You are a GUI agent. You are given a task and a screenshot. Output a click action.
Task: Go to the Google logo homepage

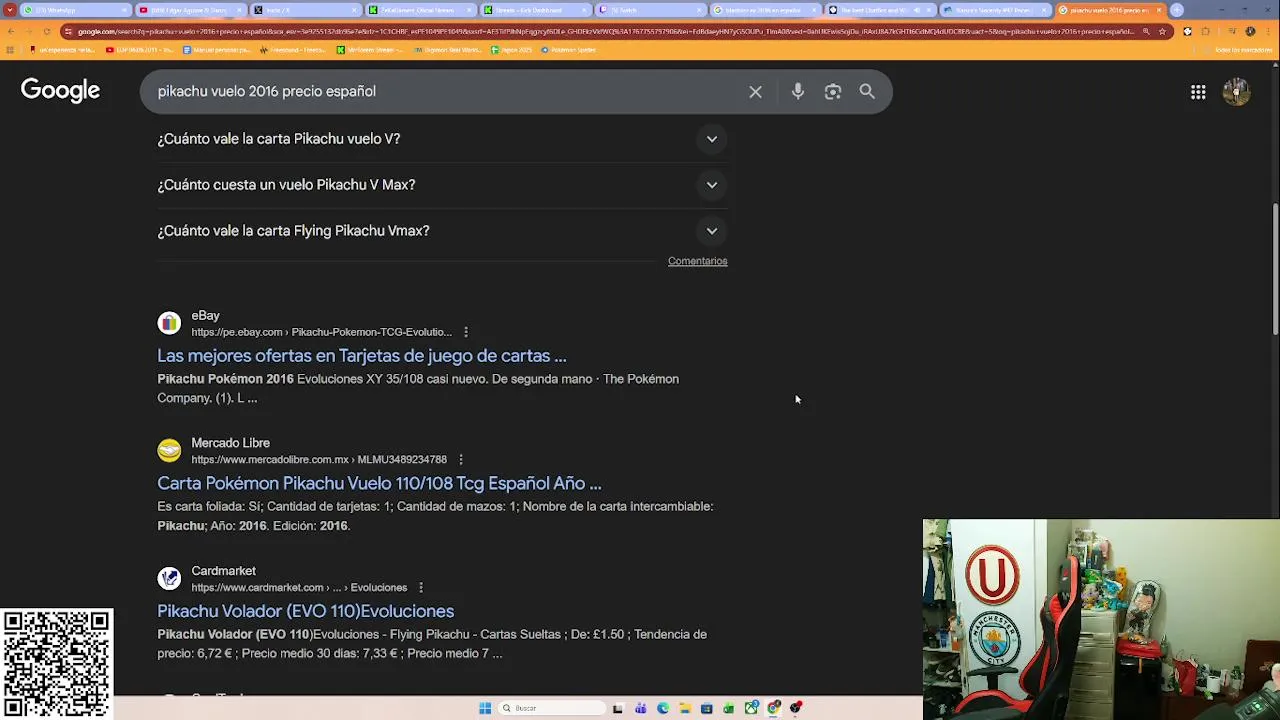tap(60, 91)
